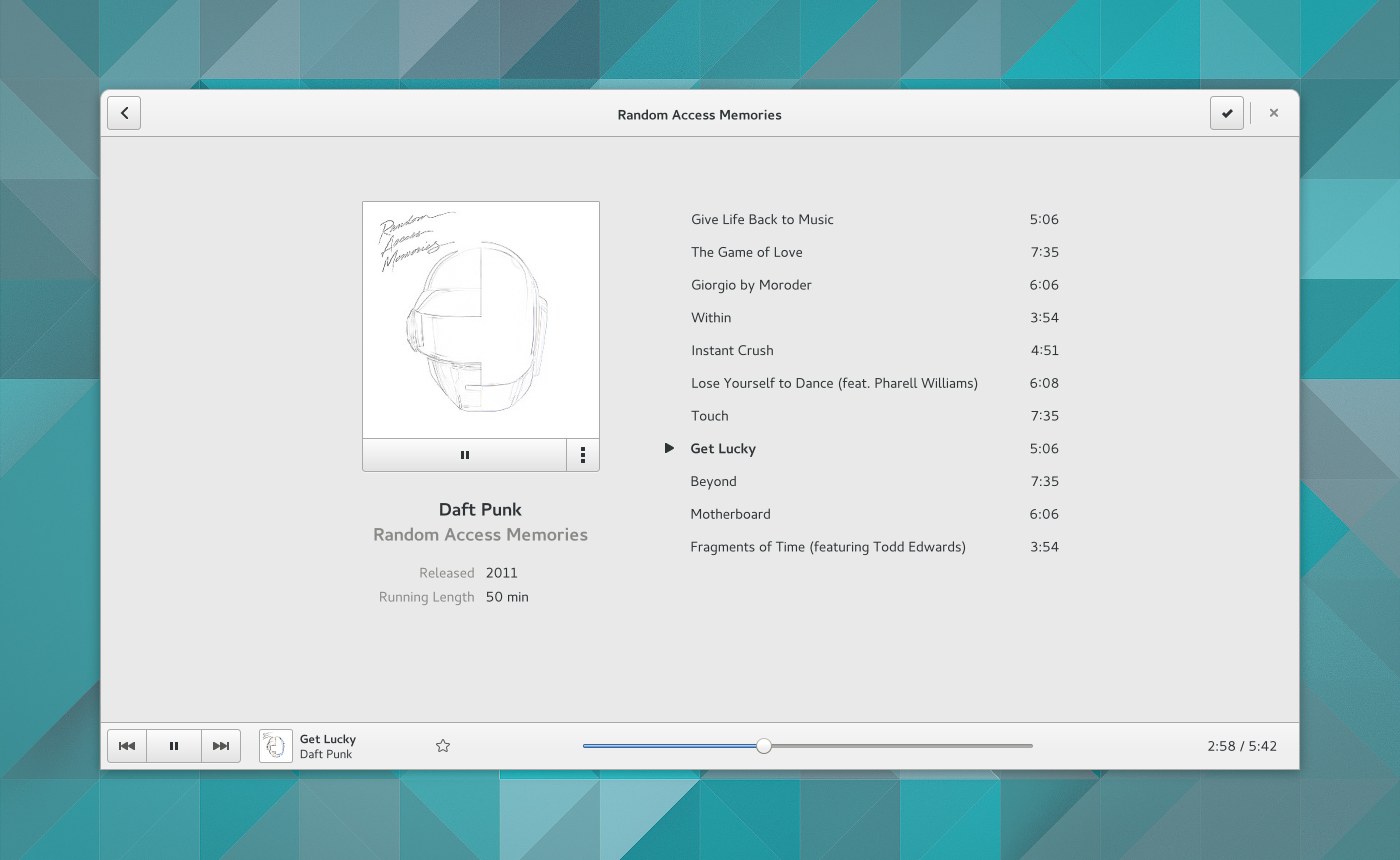This screenshot has width=1400, height=860.
Task: Click the 2:58 / 5:42 time display
Action: 1242,746
